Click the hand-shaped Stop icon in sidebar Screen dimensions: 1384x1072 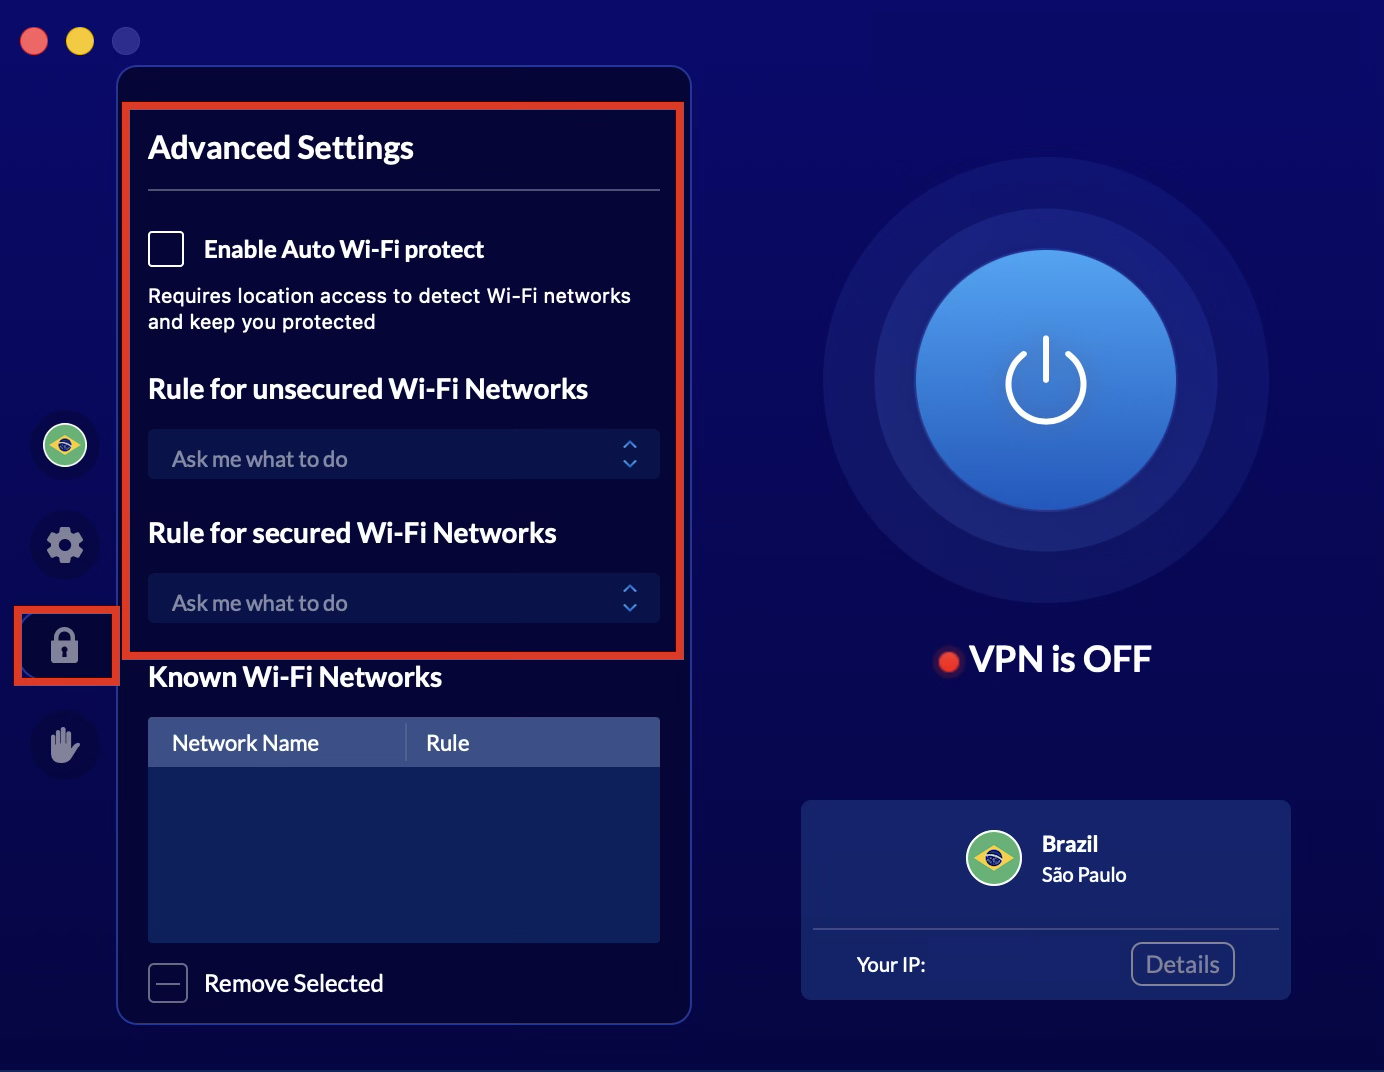tap(64, 744)
